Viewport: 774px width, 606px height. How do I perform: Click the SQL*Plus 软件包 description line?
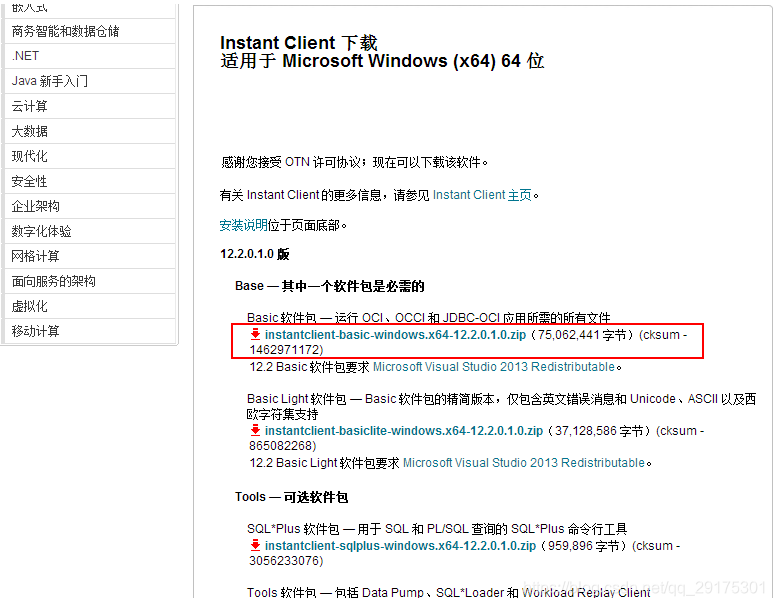click(x=437, y=529)
